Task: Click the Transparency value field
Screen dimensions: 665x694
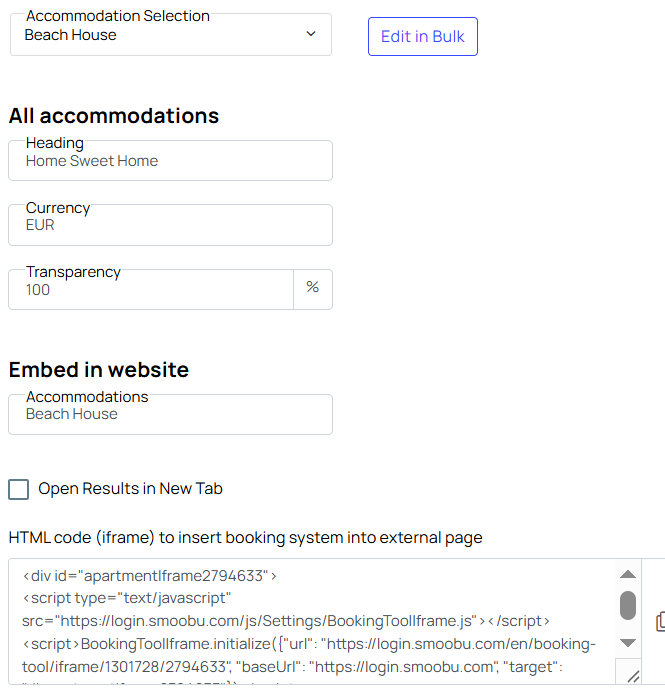Action: coord(151,289)
